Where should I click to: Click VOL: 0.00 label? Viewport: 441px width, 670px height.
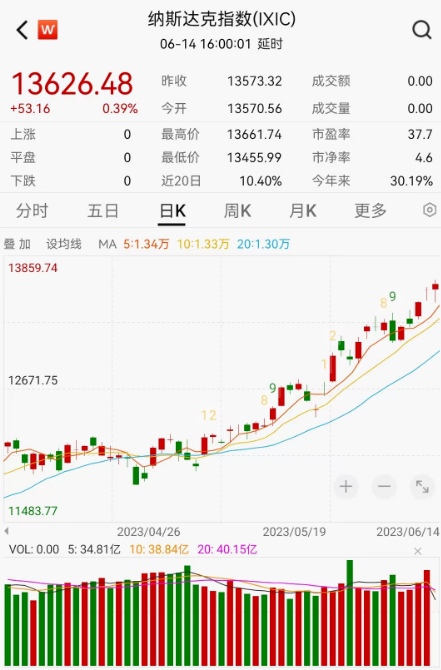(34, 549)
